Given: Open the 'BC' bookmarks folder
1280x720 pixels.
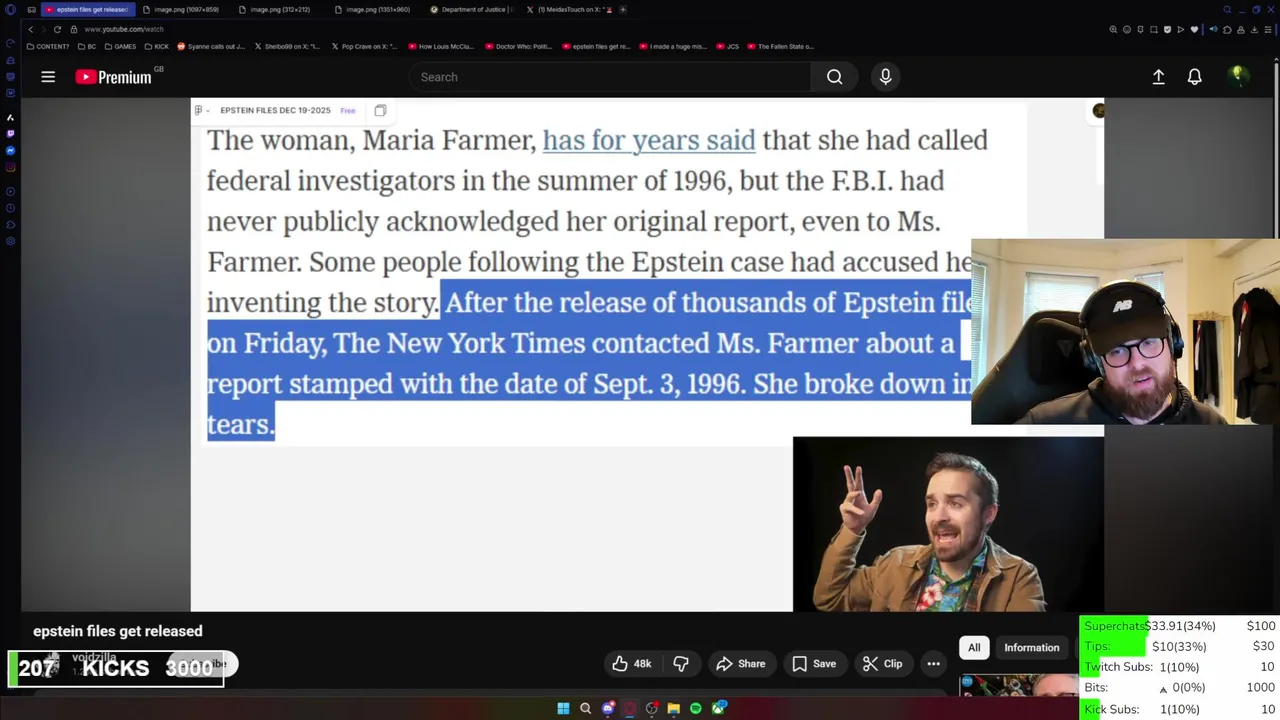Looking at the screenshot, I should 88,46.
